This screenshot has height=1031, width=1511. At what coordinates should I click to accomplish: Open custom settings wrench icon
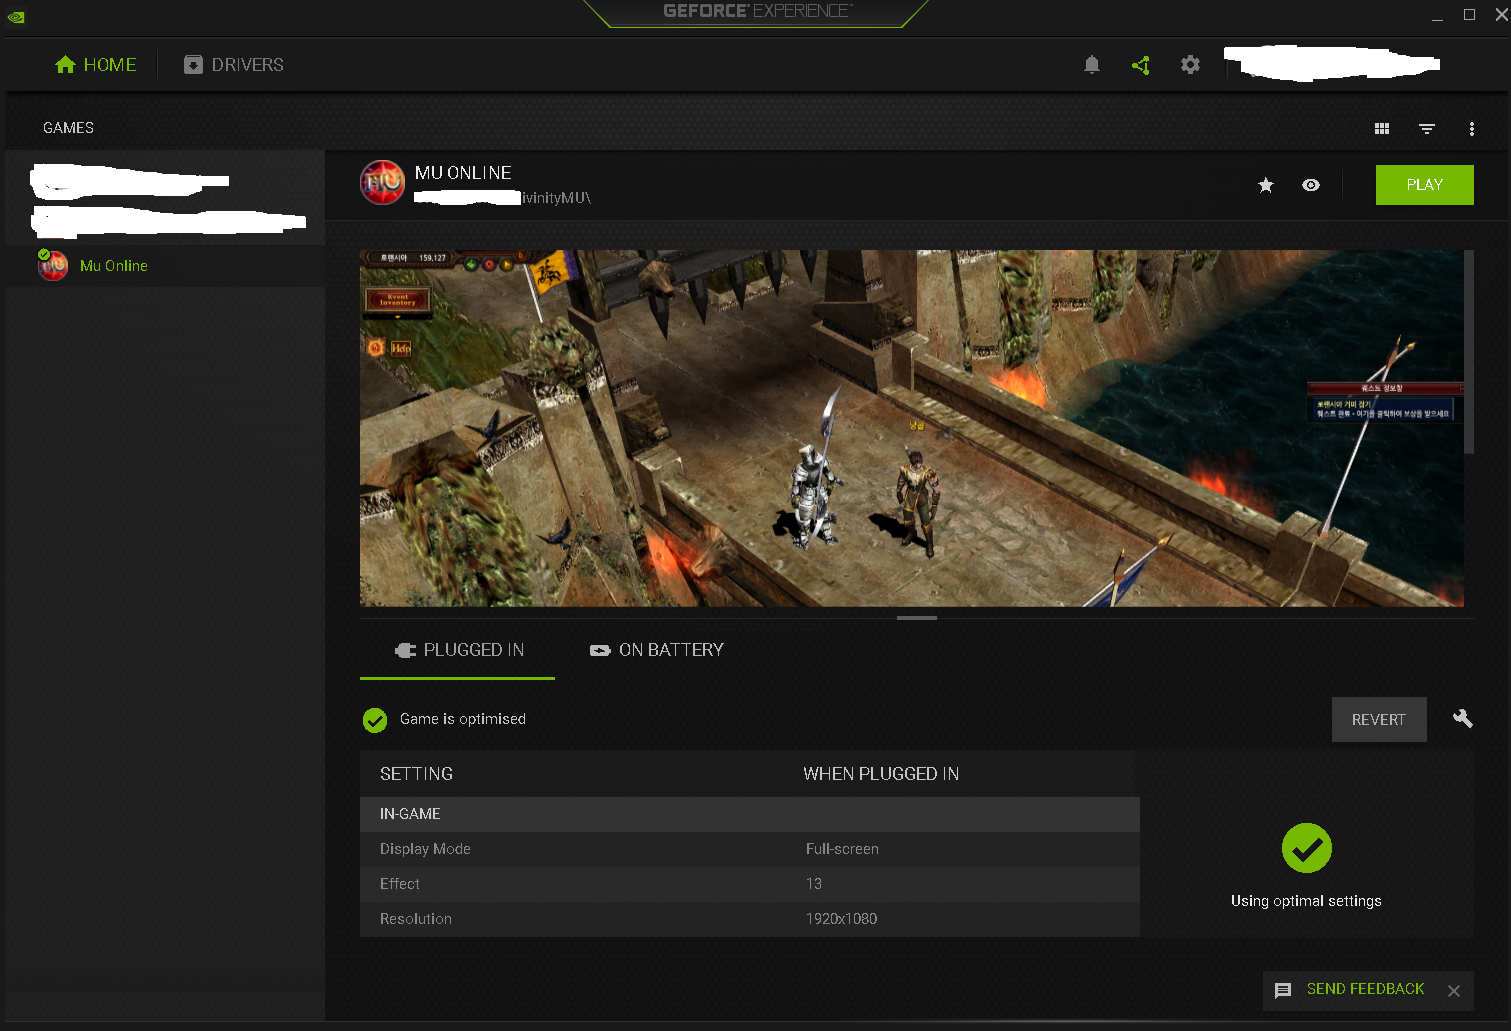point(1462,719)
